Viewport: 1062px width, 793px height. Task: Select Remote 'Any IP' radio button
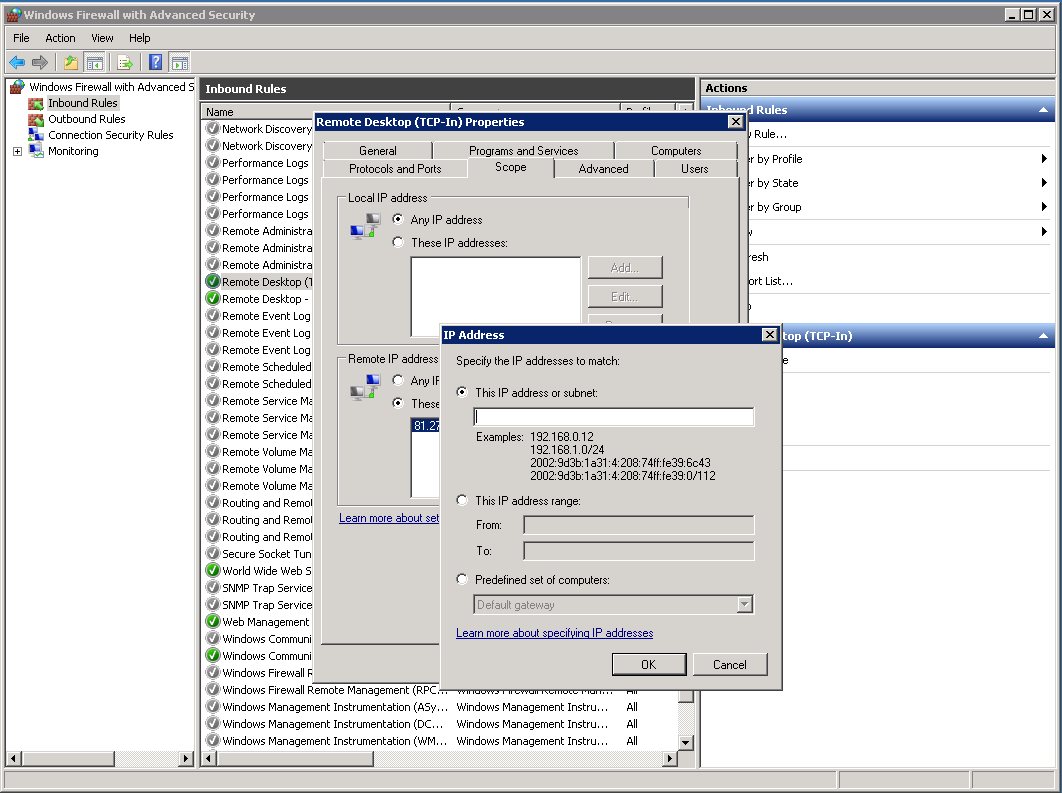click(398, 380)
